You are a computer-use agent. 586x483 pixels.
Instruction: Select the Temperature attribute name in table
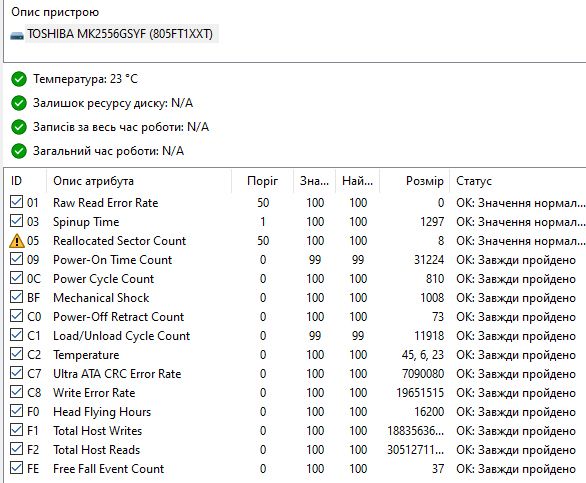(86, 355)
